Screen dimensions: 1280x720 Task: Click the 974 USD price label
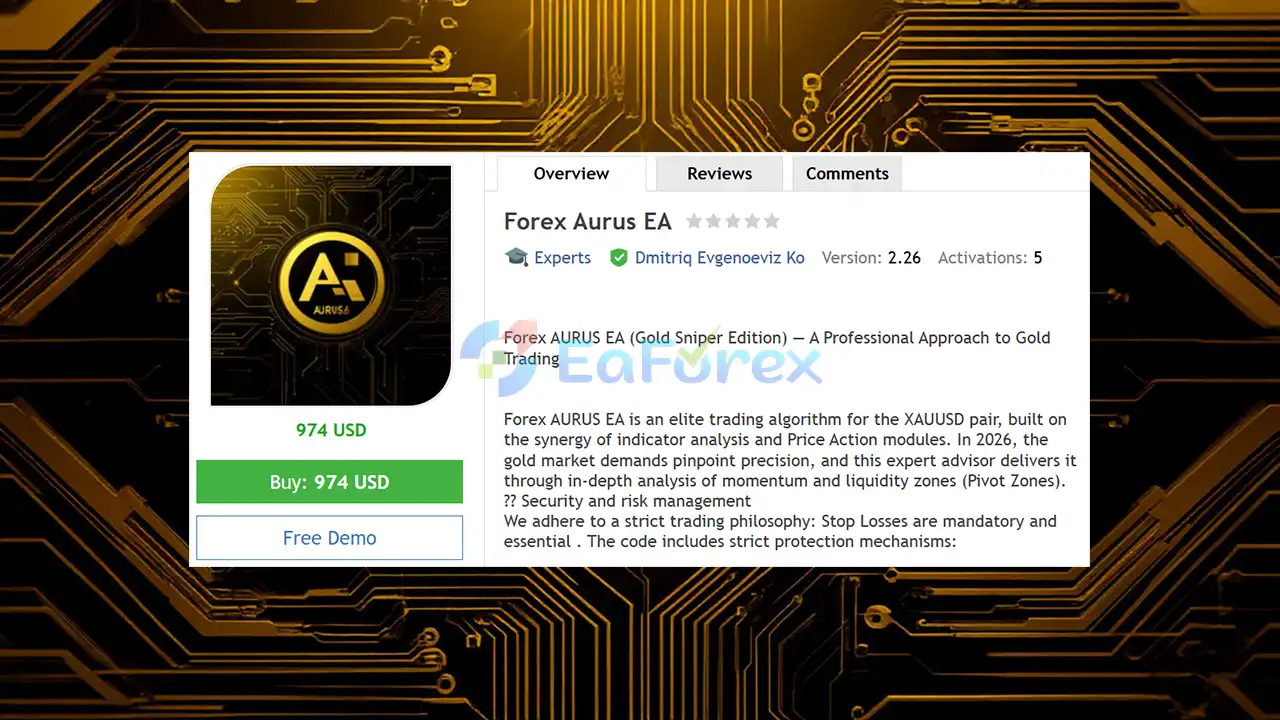point(330,430)
